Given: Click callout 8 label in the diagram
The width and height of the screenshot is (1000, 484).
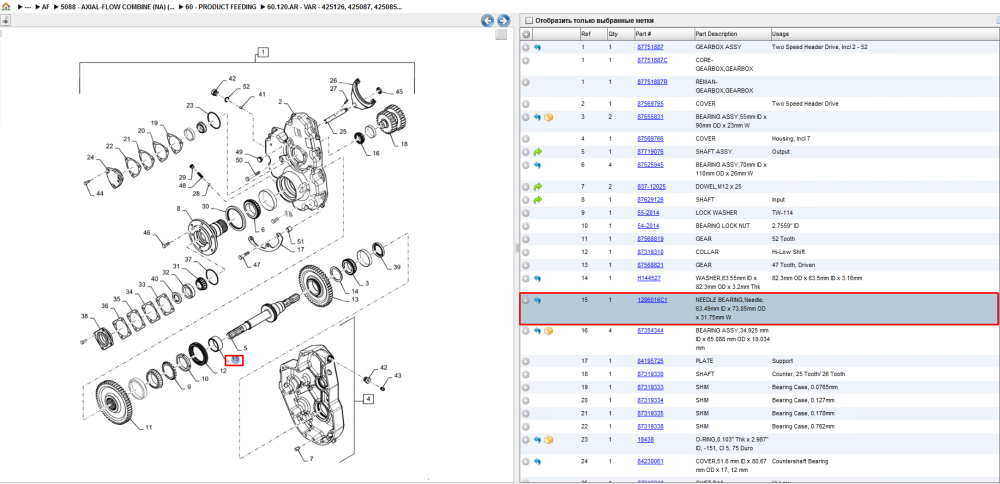Looking at the screenshot, I should 179,209.
